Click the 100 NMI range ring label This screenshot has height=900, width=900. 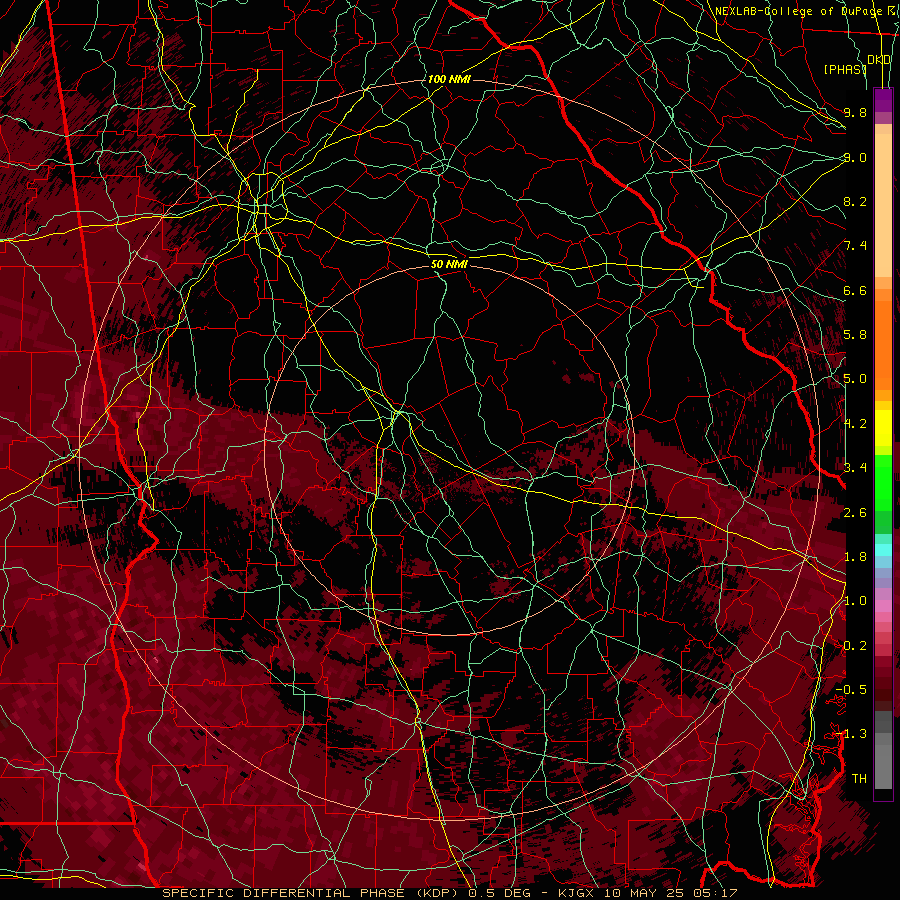pyautogui.click(x=449, y=79)
